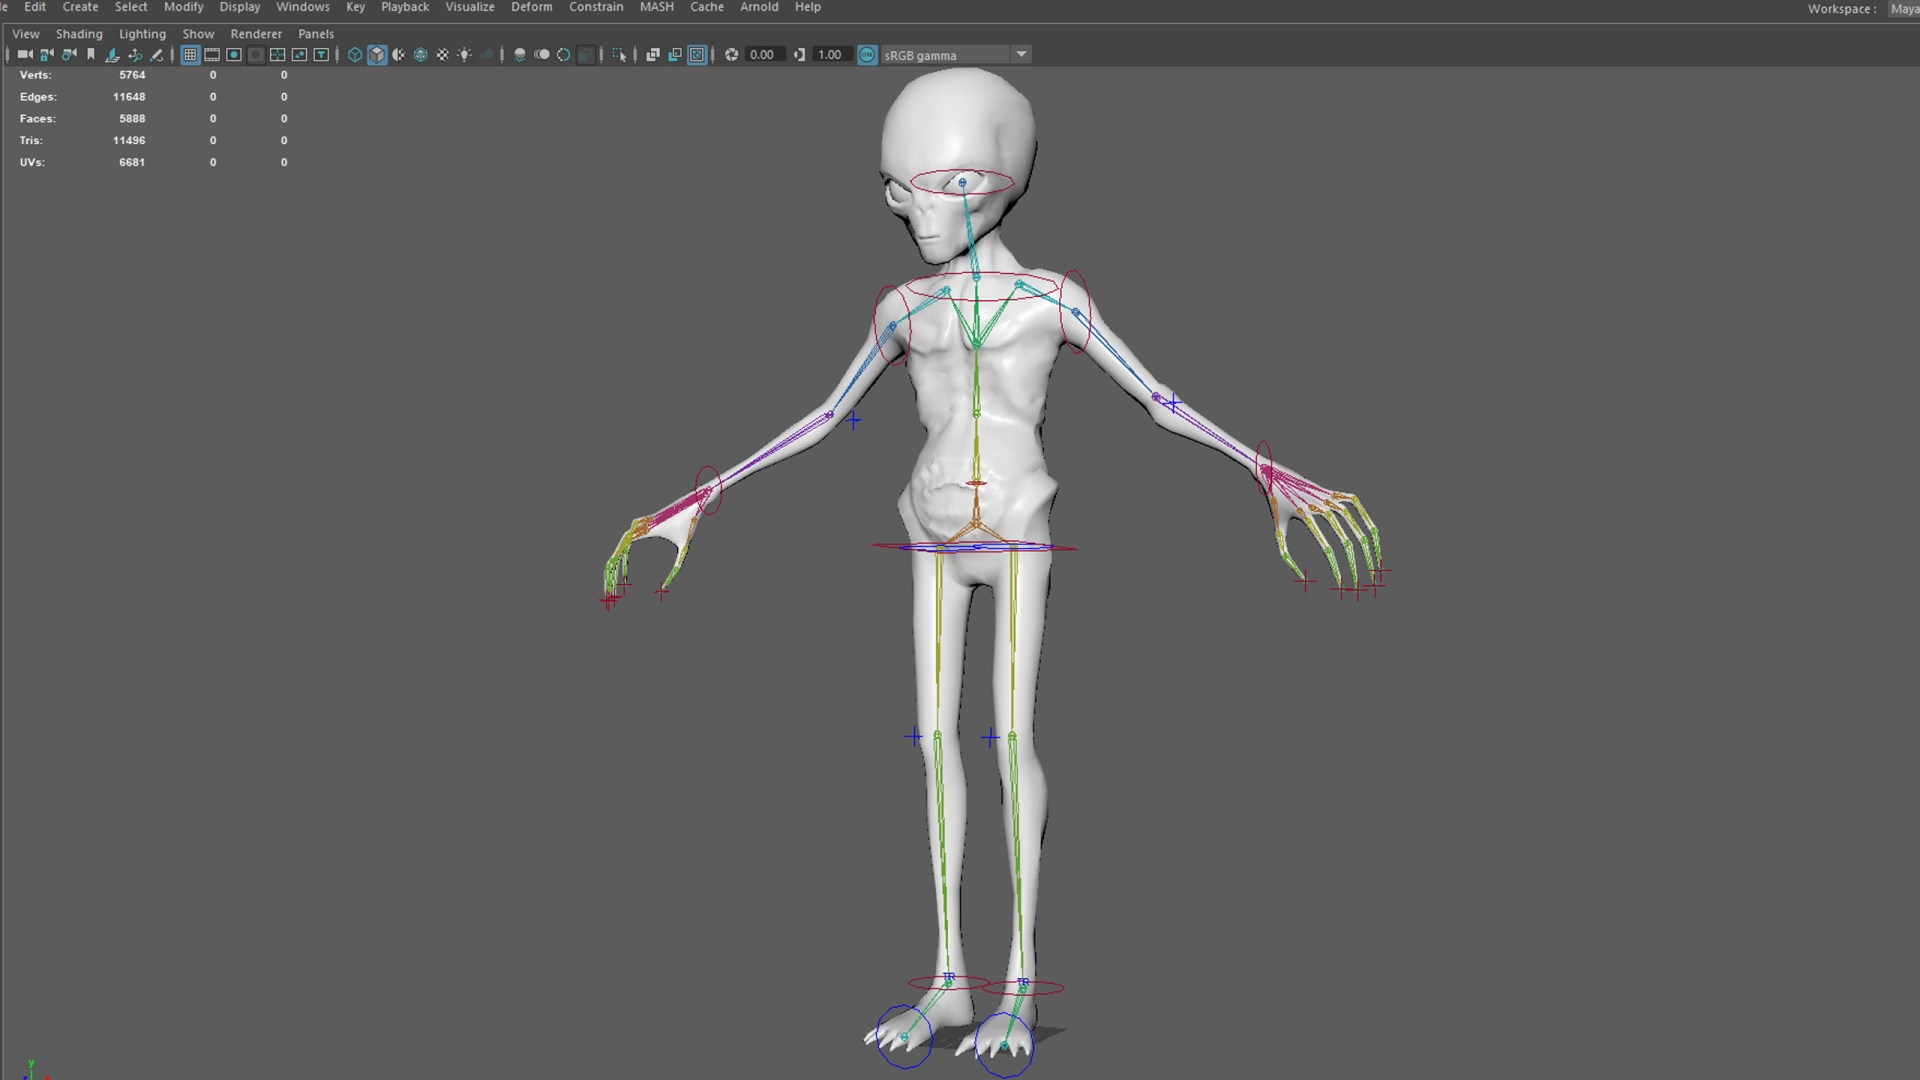Open the sRGB gamma dropdown
Image resolution: width=1920 pixels, height=1080 pixels.
point(1021,55)
